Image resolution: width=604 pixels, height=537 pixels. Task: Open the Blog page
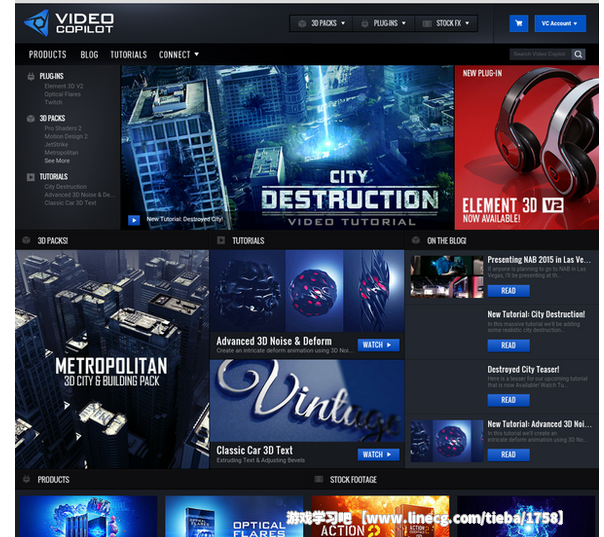point(89,55)
